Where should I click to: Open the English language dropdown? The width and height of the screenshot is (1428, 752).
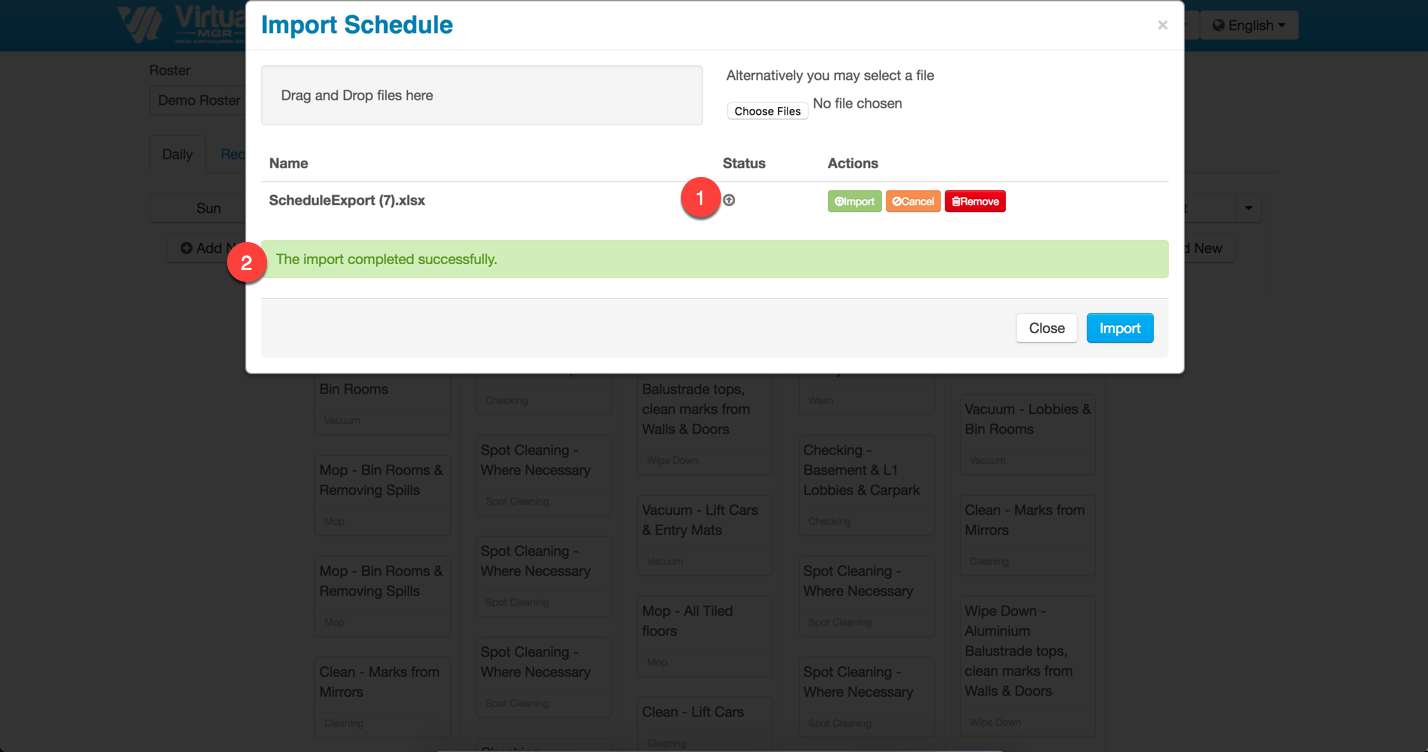(x=1248, y=26)
